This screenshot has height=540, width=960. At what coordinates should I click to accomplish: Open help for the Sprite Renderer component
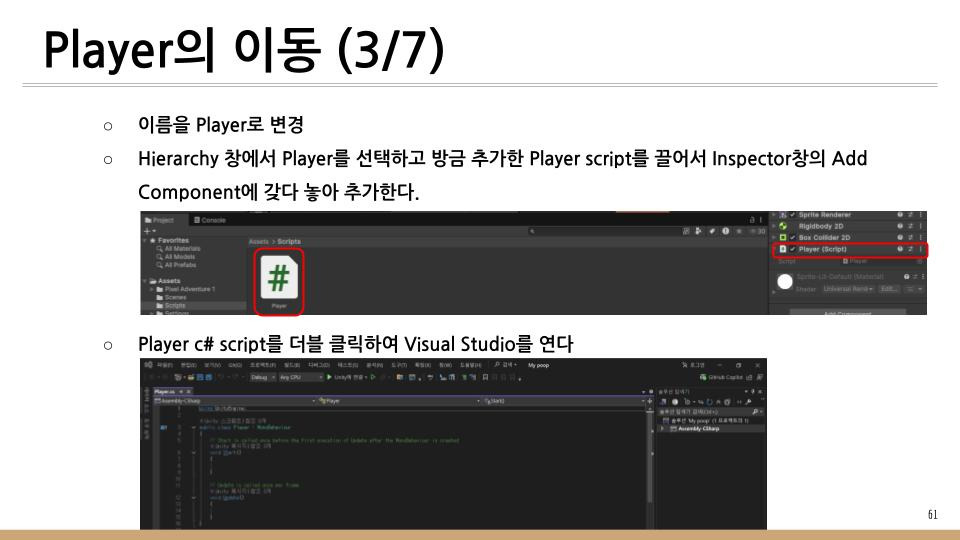[900, 215]
